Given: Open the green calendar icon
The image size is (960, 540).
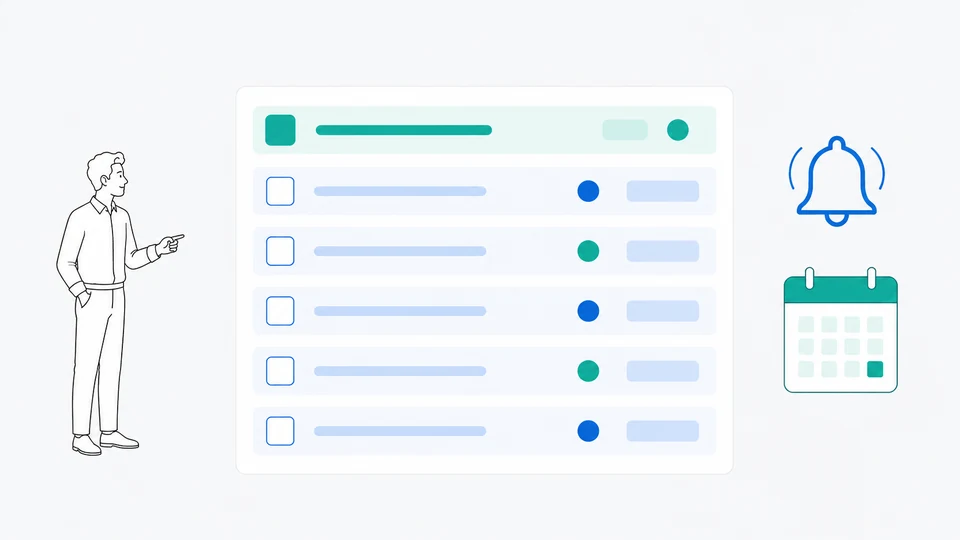Looking at the screenshot, I should pos(841,330).
